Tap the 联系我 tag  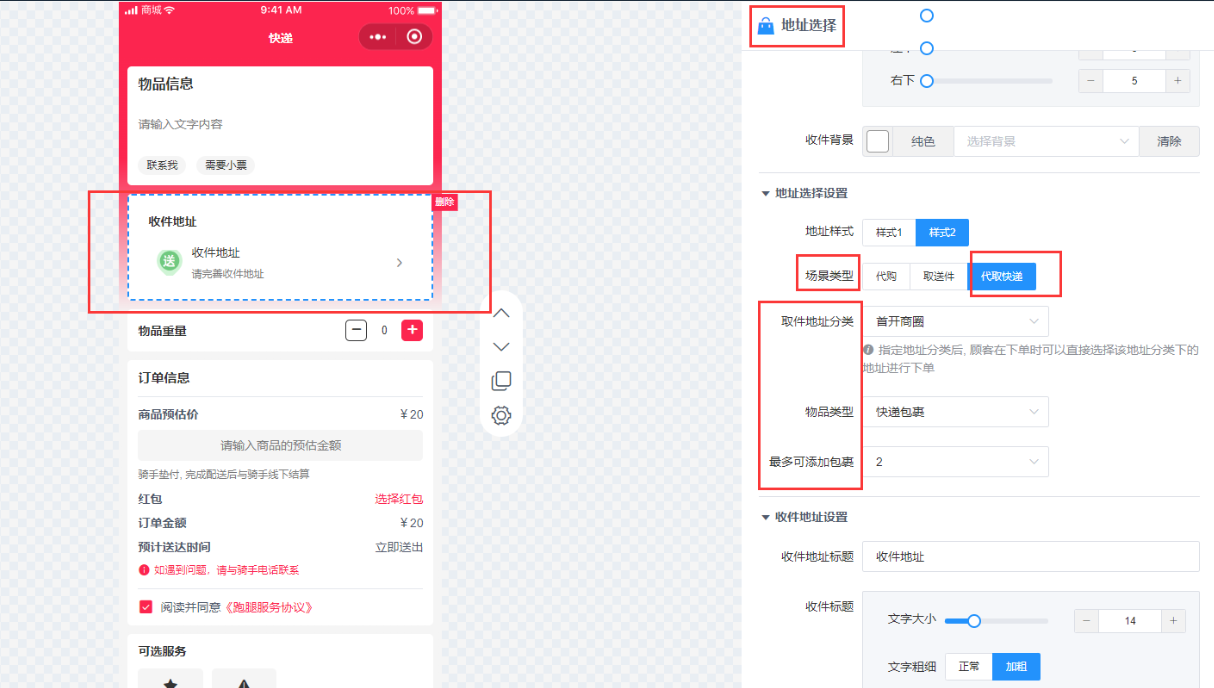(x=162, y=165)
